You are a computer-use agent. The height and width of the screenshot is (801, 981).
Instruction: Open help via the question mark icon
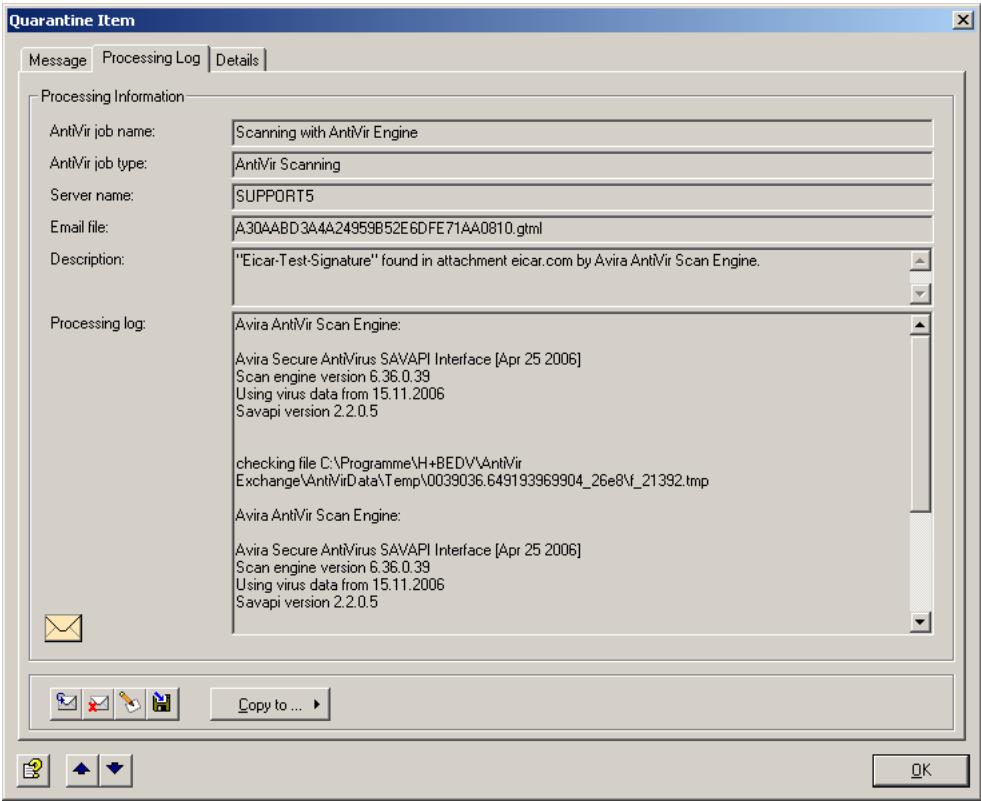(33, 770)
